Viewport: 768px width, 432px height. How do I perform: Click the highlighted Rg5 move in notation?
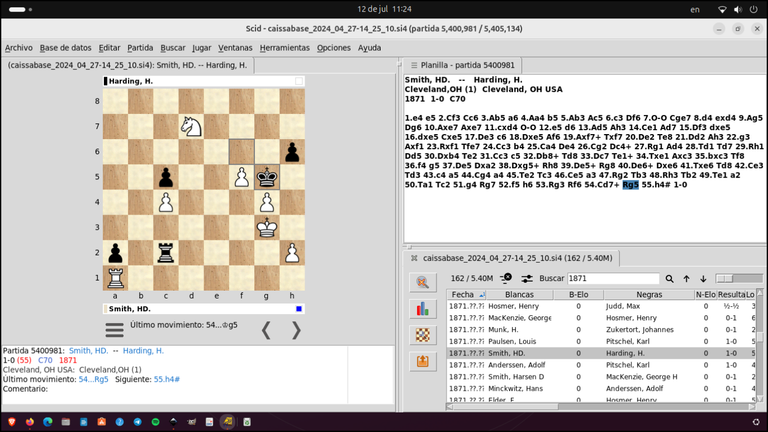pyautogui.click(x=630, y=185)
